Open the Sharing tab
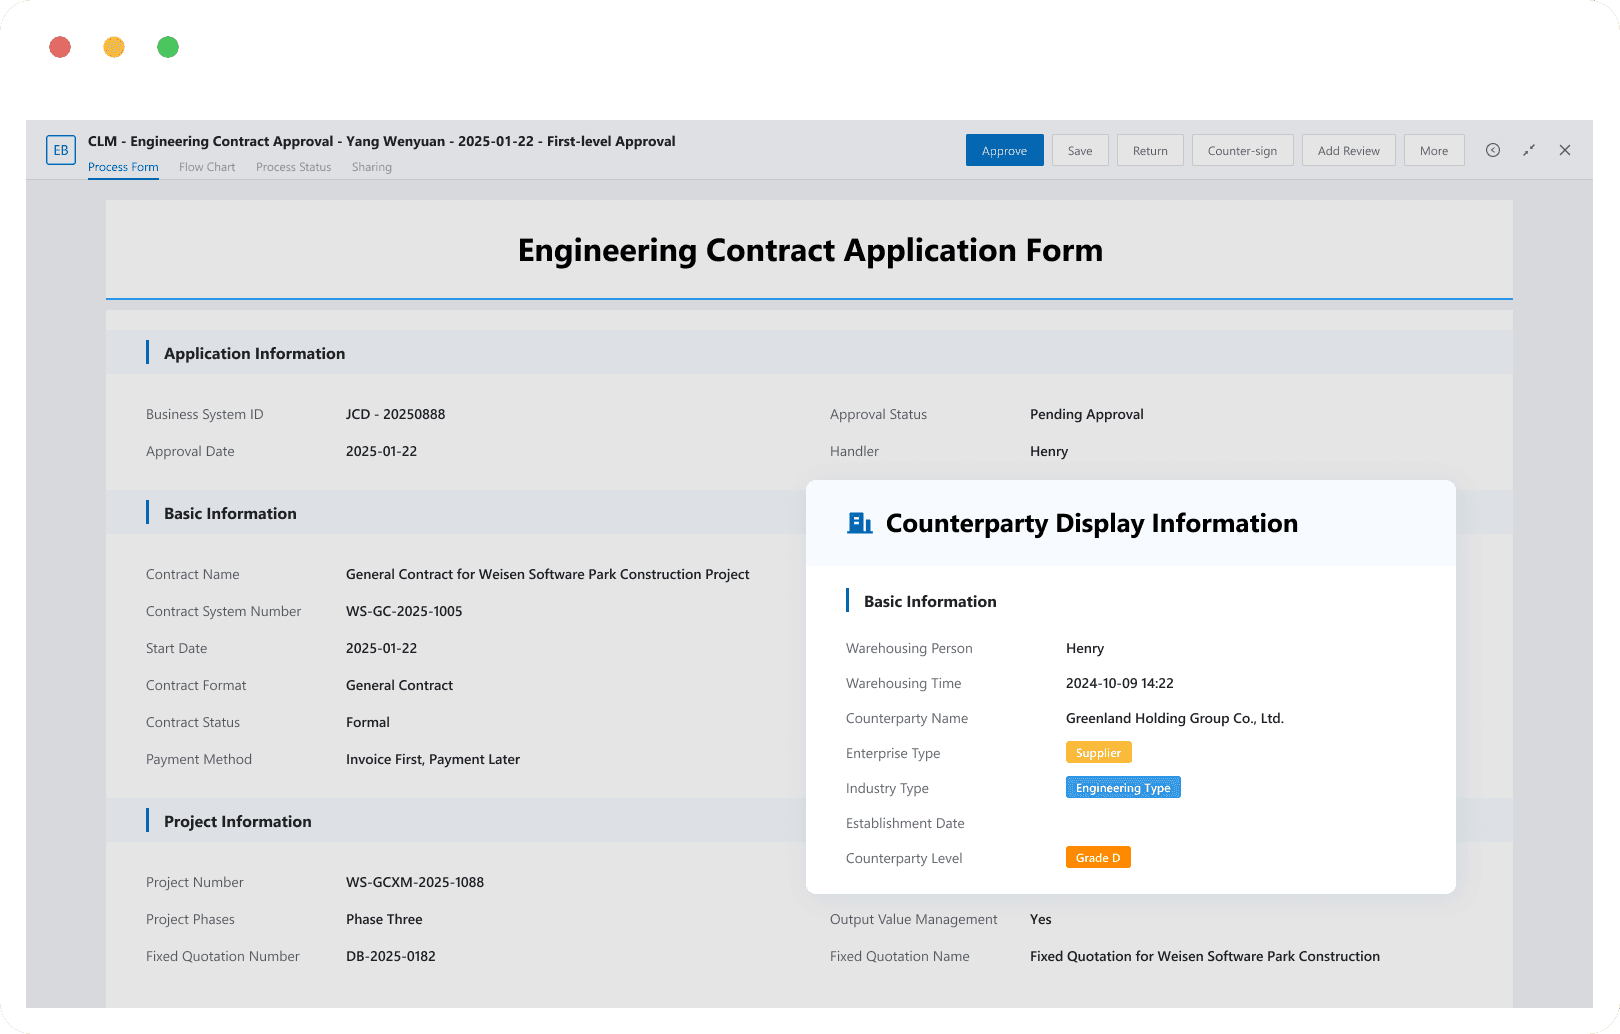 (x=372, y=167)
